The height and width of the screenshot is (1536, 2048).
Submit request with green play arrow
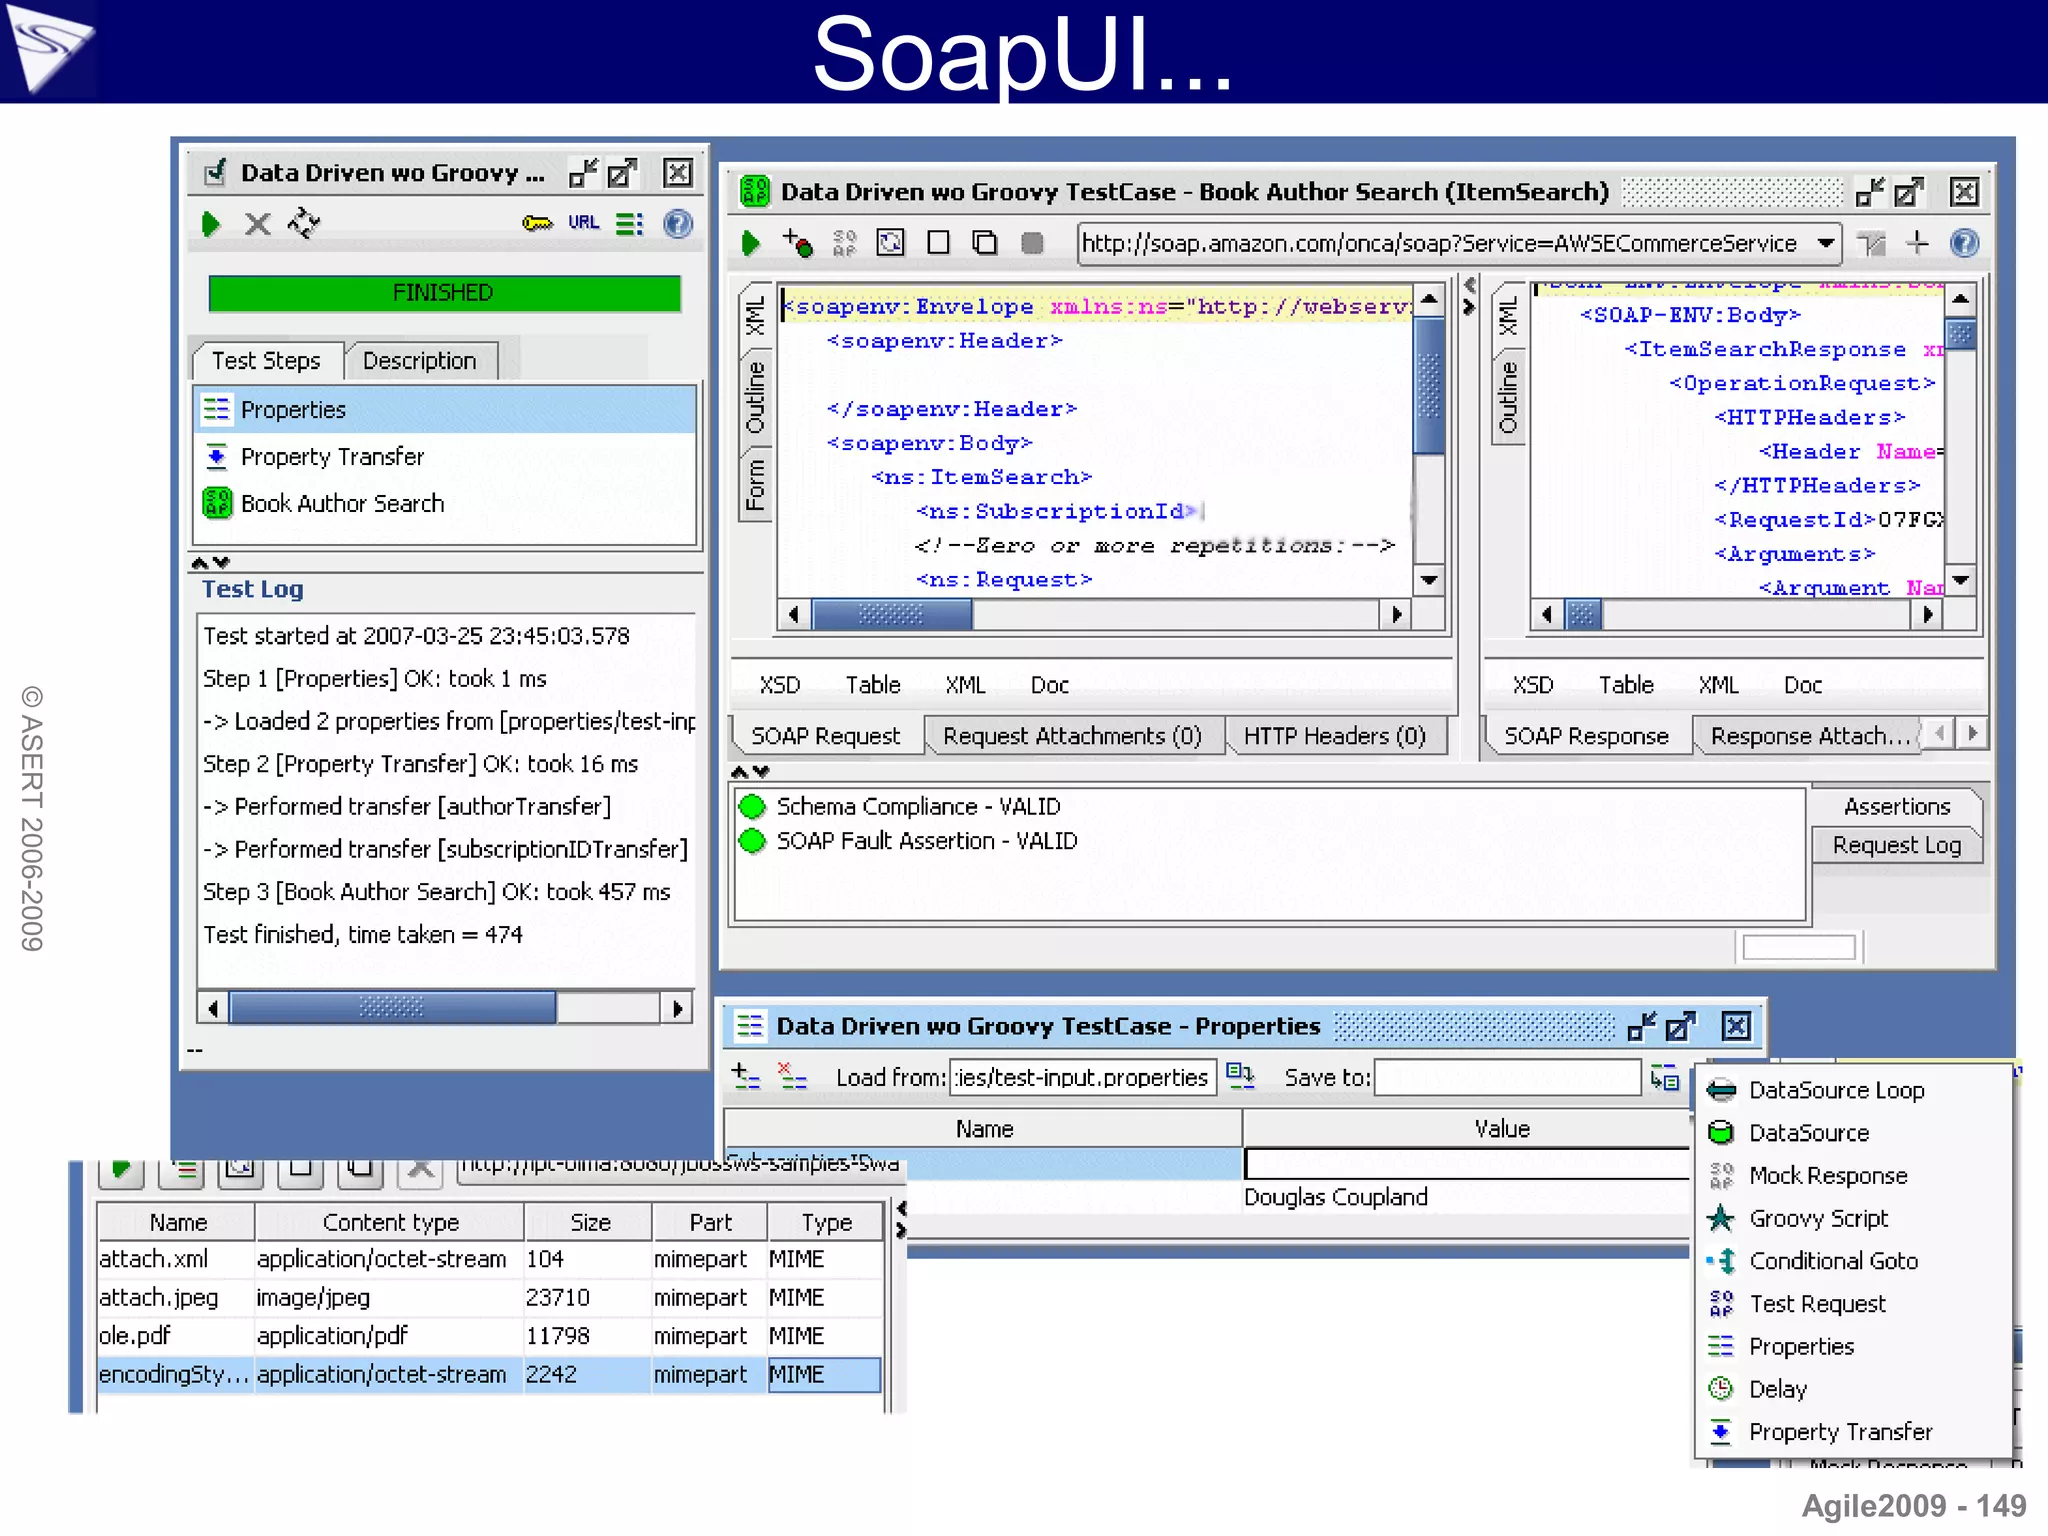[x=751, y=243]
